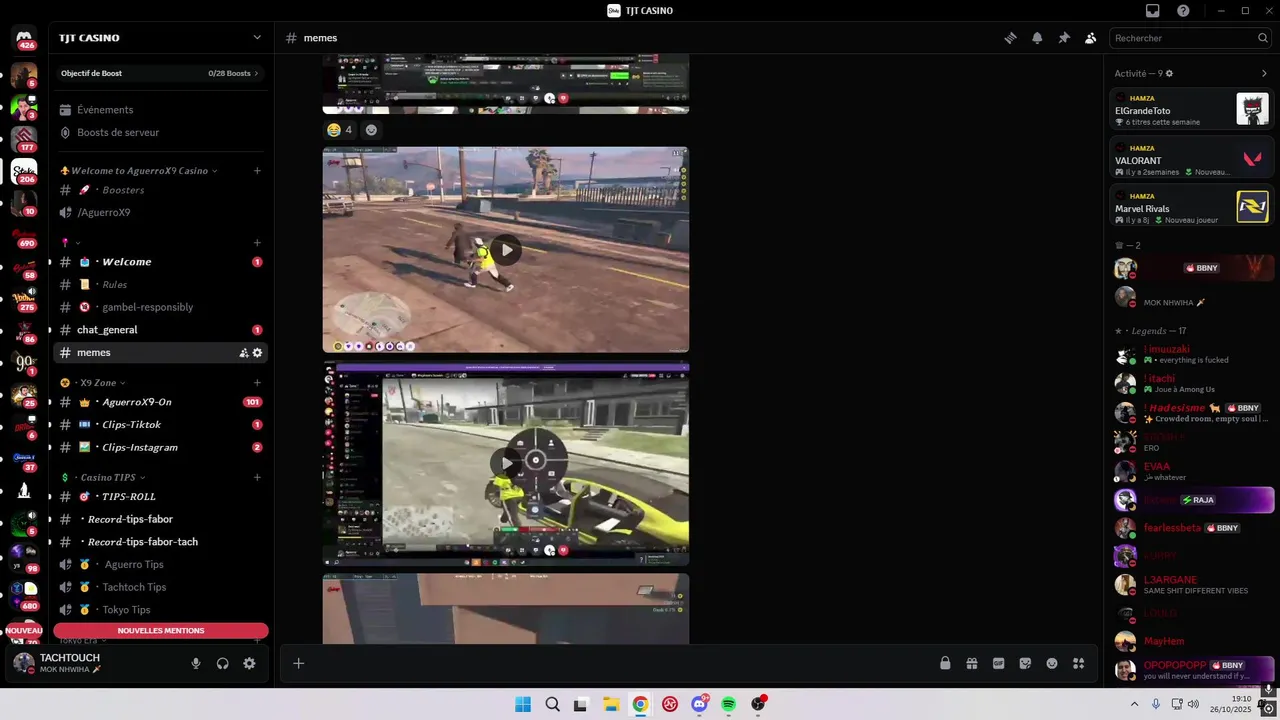1280x720 pixels.
Task: Click the magnifier in Rechercher box
Action: pos(1262,38)
